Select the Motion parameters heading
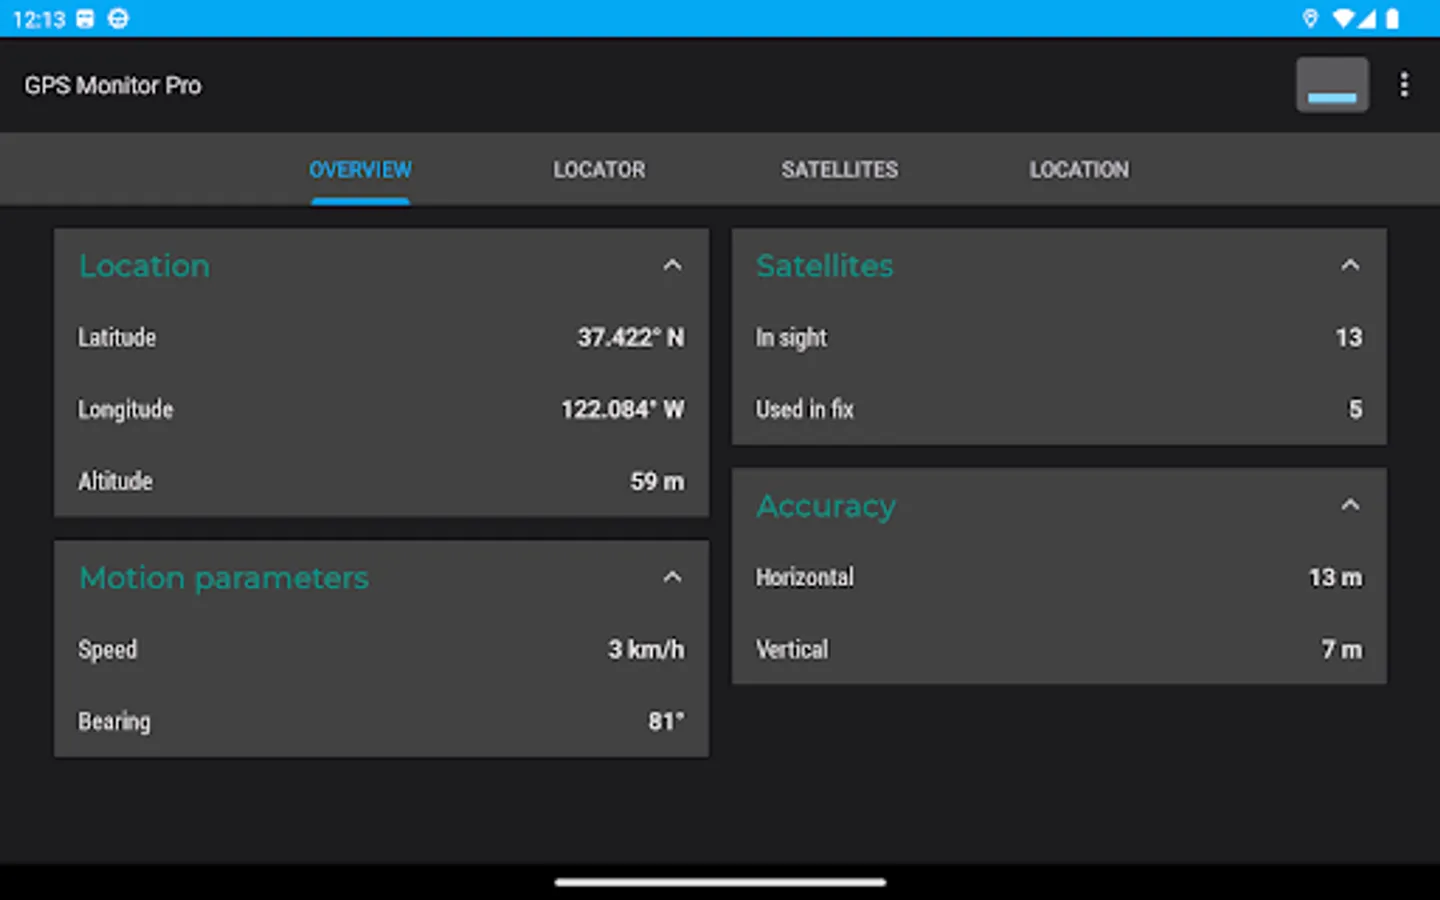 pyautogui.click(x=224, y=578)
